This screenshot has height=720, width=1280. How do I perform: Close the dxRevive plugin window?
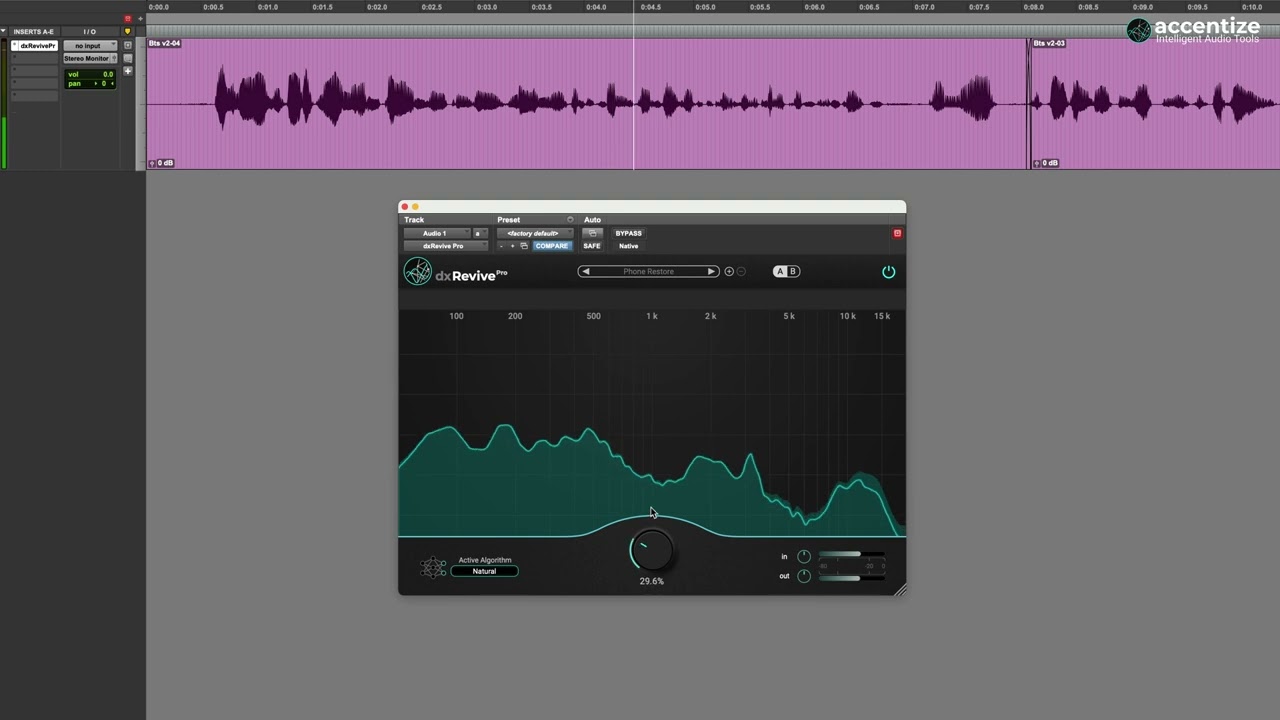coord(405,207)
